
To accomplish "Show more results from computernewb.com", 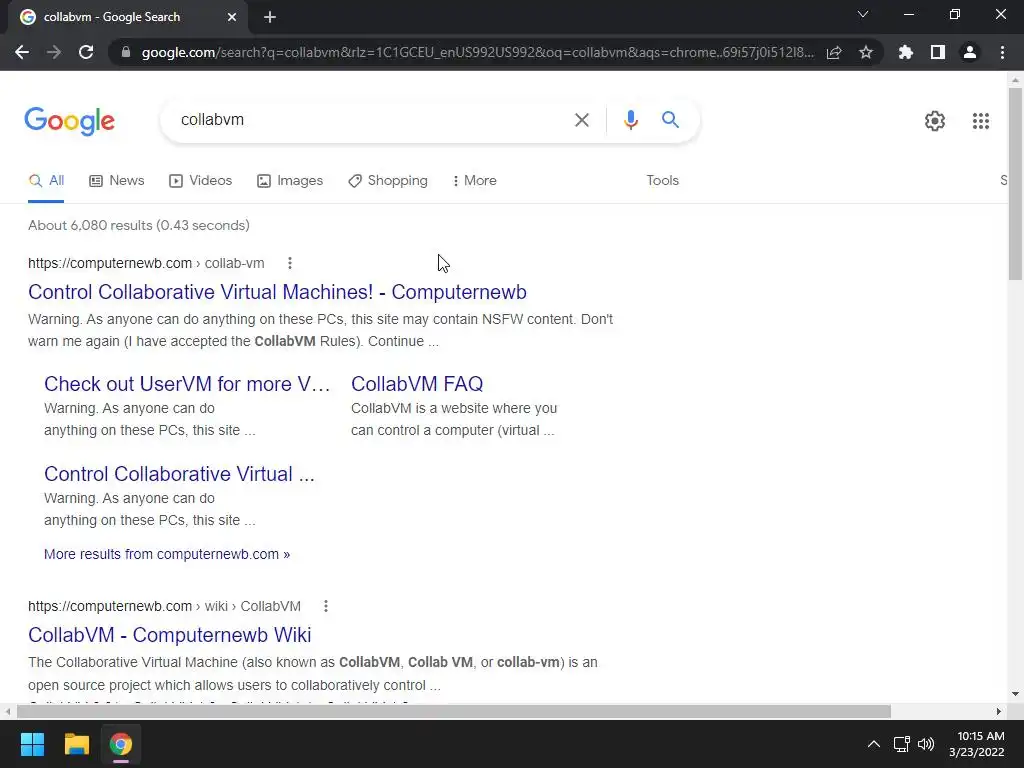I will pyautogui.click(x=167, y=554).
